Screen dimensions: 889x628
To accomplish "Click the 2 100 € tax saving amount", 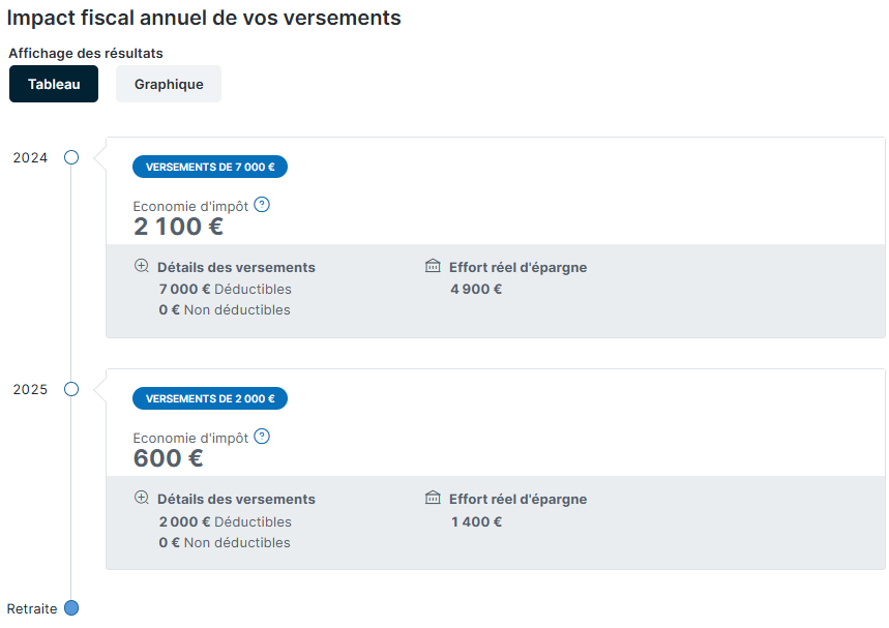I will (178, 227).
